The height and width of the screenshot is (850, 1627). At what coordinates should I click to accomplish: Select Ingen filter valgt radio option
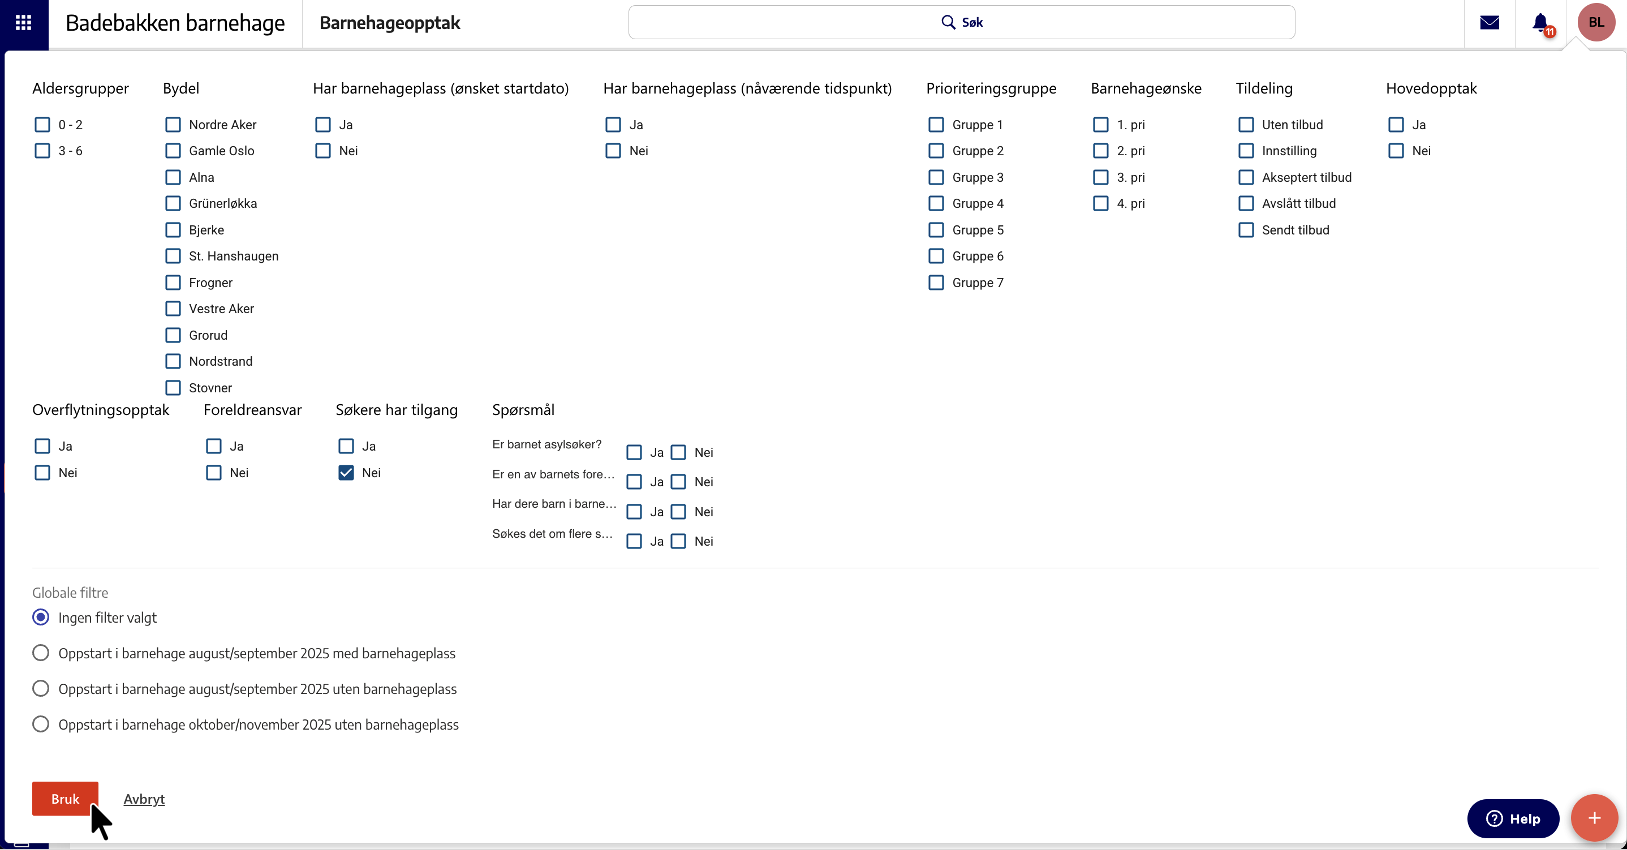click(41, 618)
